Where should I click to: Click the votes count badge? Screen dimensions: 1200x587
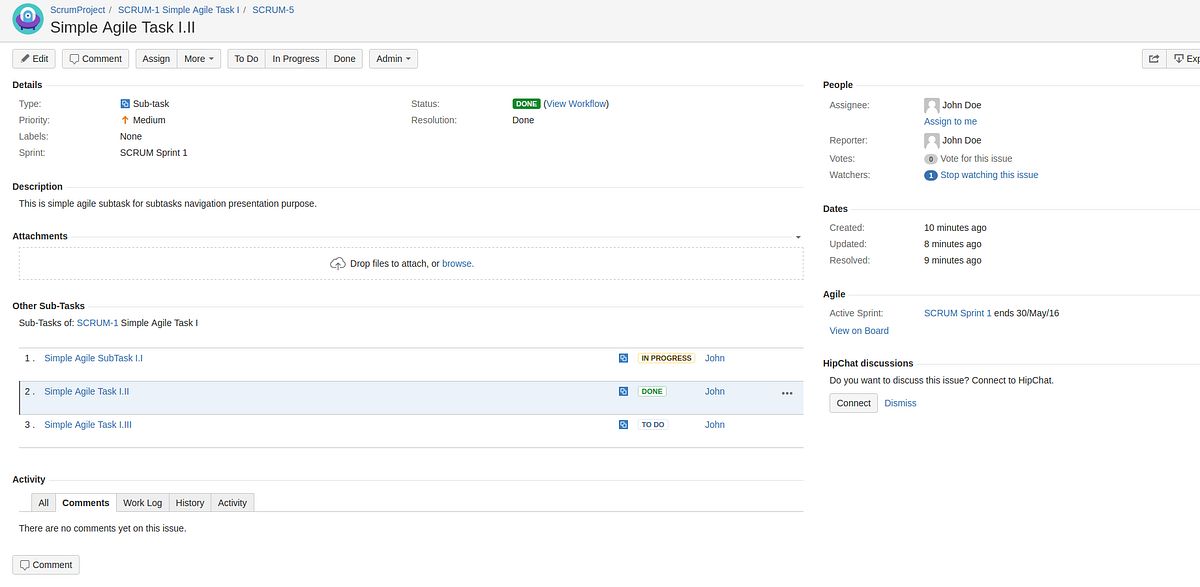931,158
